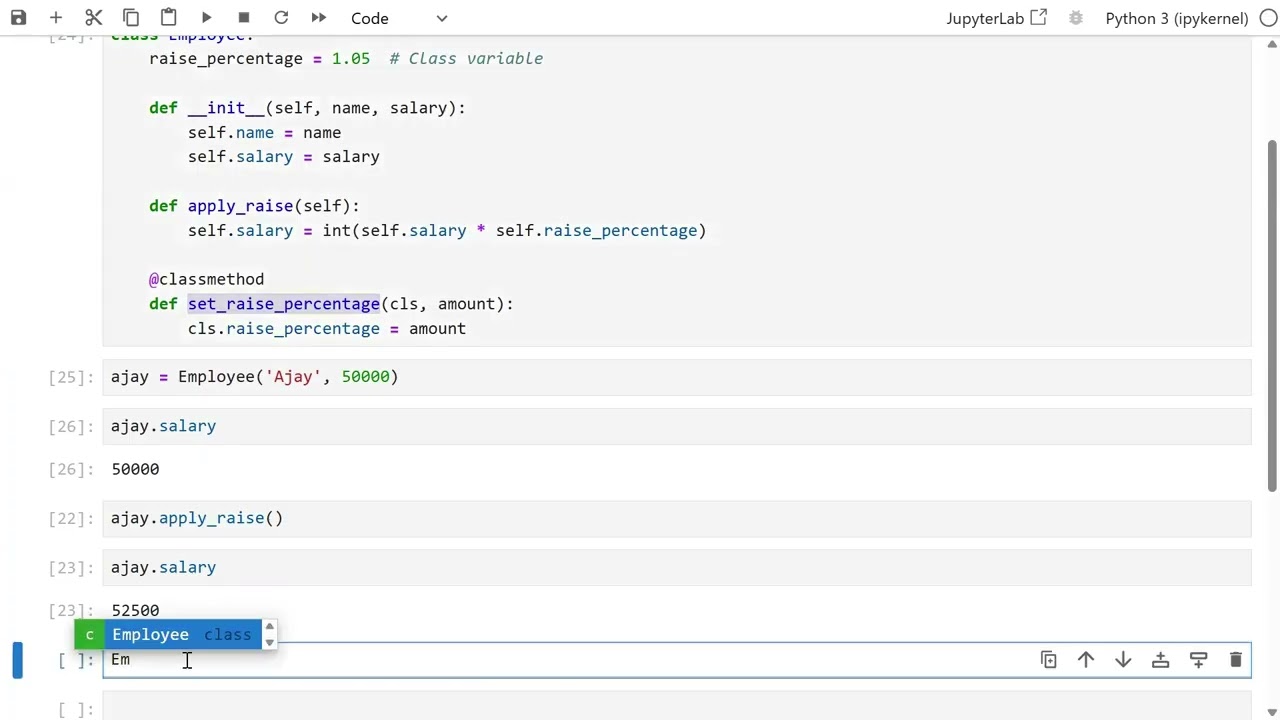Viewport: 1280px width, 720px height.
Task: Insert a cell above the active cell
Action: pos(1161,660)
